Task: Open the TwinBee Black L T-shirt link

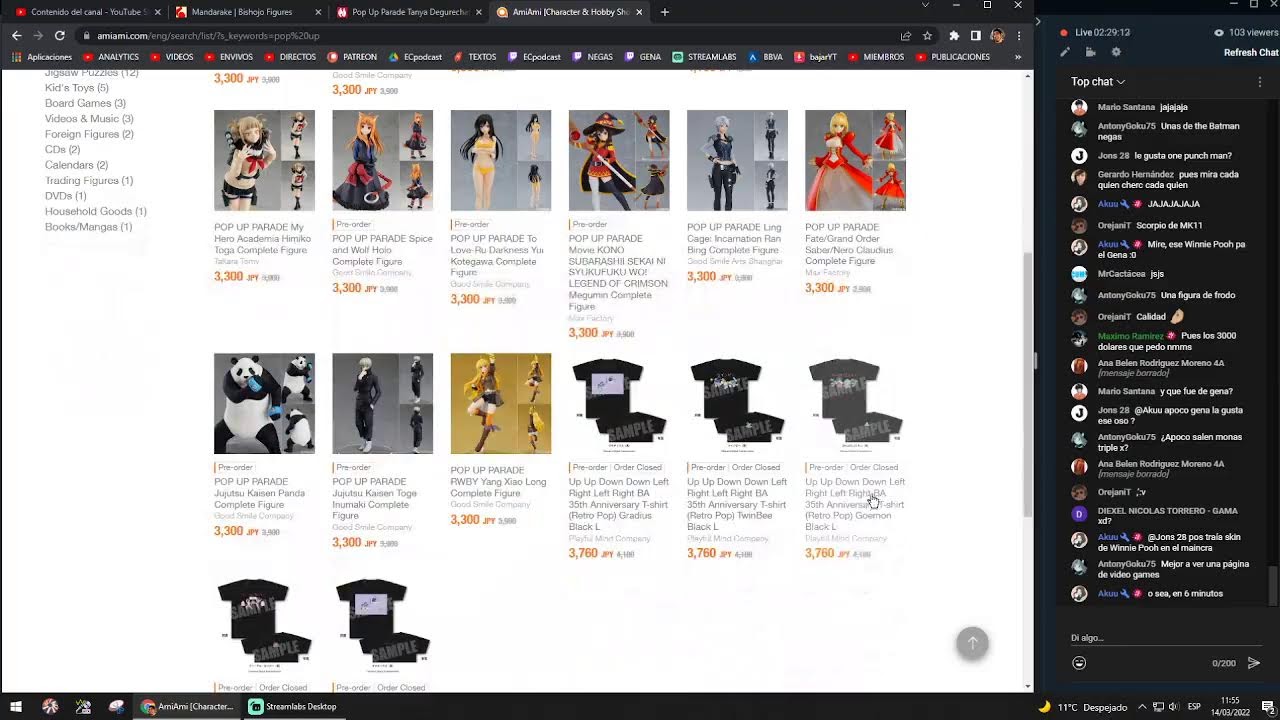Action: point(737,504)
